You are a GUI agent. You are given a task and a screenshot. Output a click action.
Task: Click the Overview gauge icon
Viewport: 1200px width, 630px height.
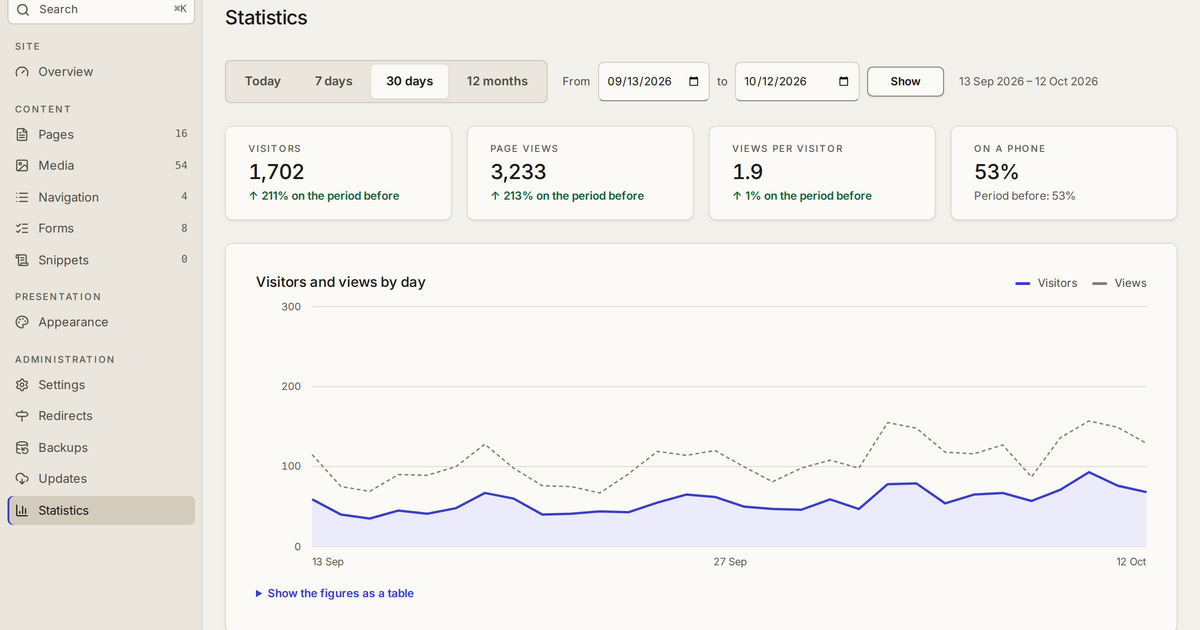point(23,72)
